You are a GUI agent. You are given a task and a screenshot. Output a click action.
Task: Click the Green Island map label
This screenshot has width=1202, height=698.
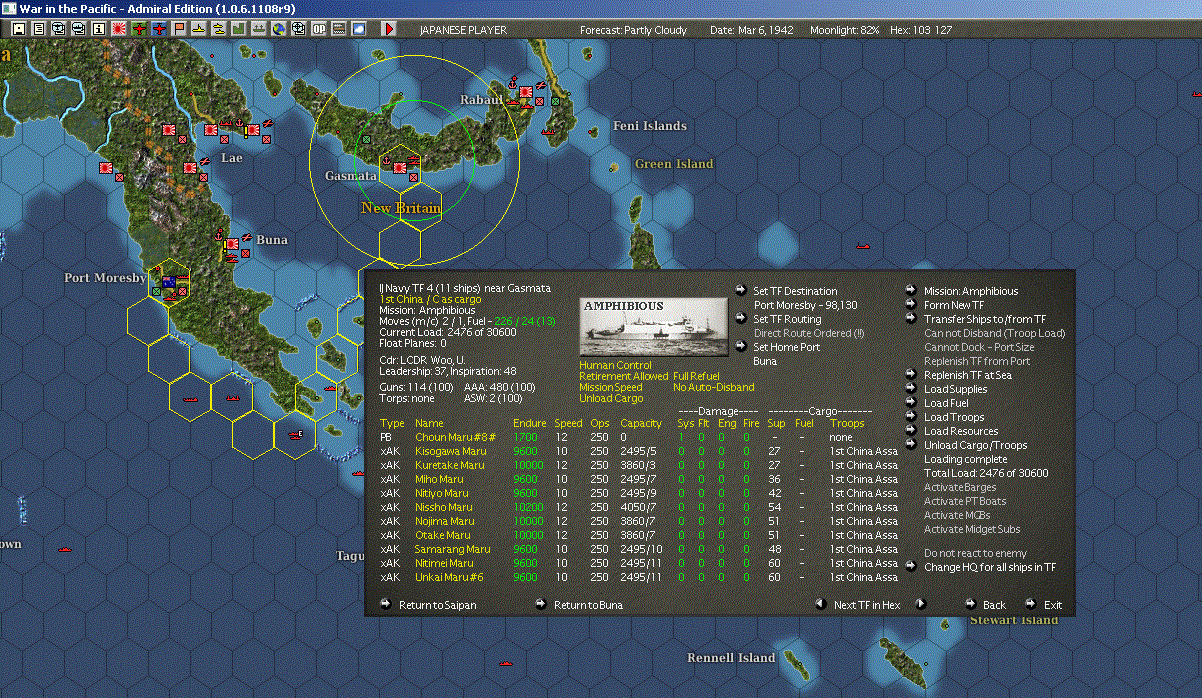674,164
